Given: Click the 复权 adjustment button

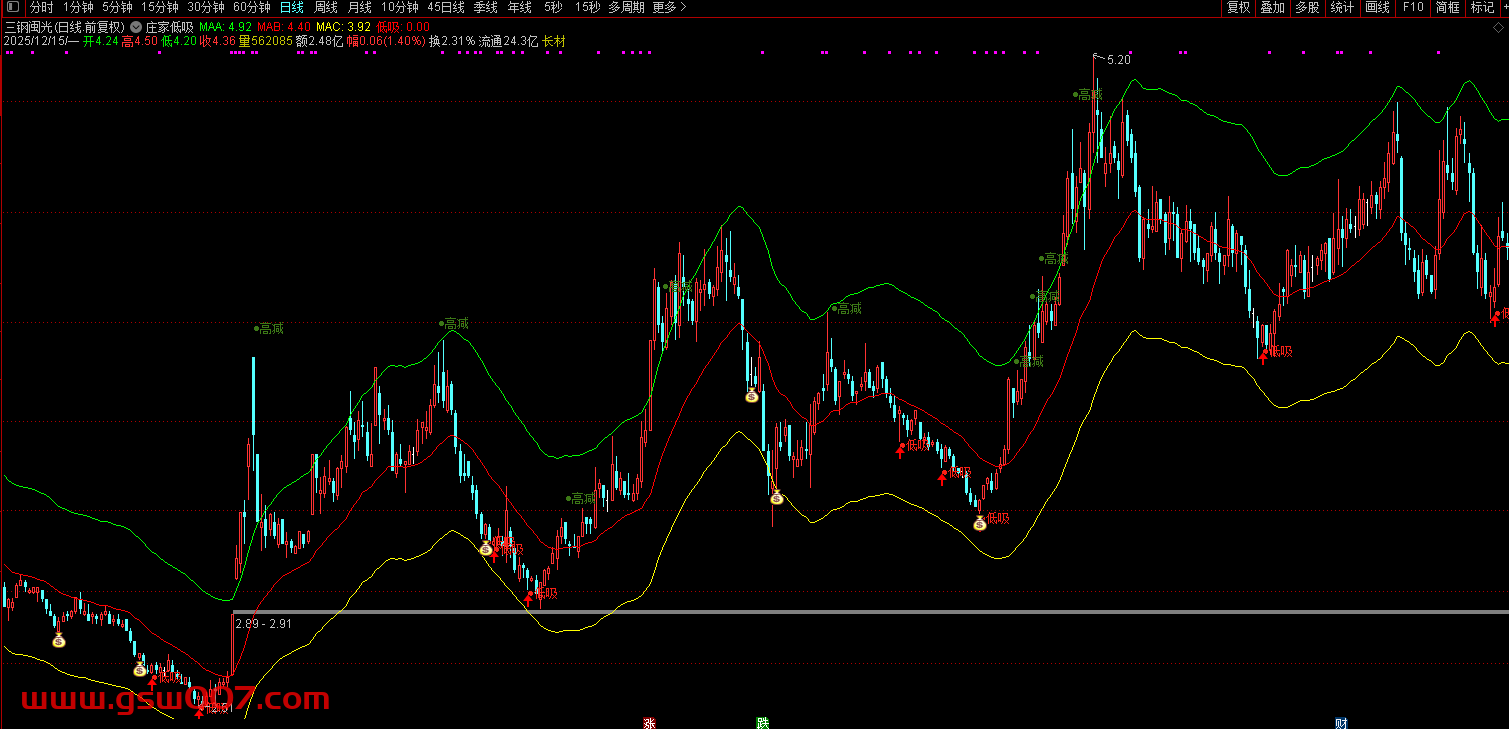Looking at the screenshot, I should pos(1238,7).
